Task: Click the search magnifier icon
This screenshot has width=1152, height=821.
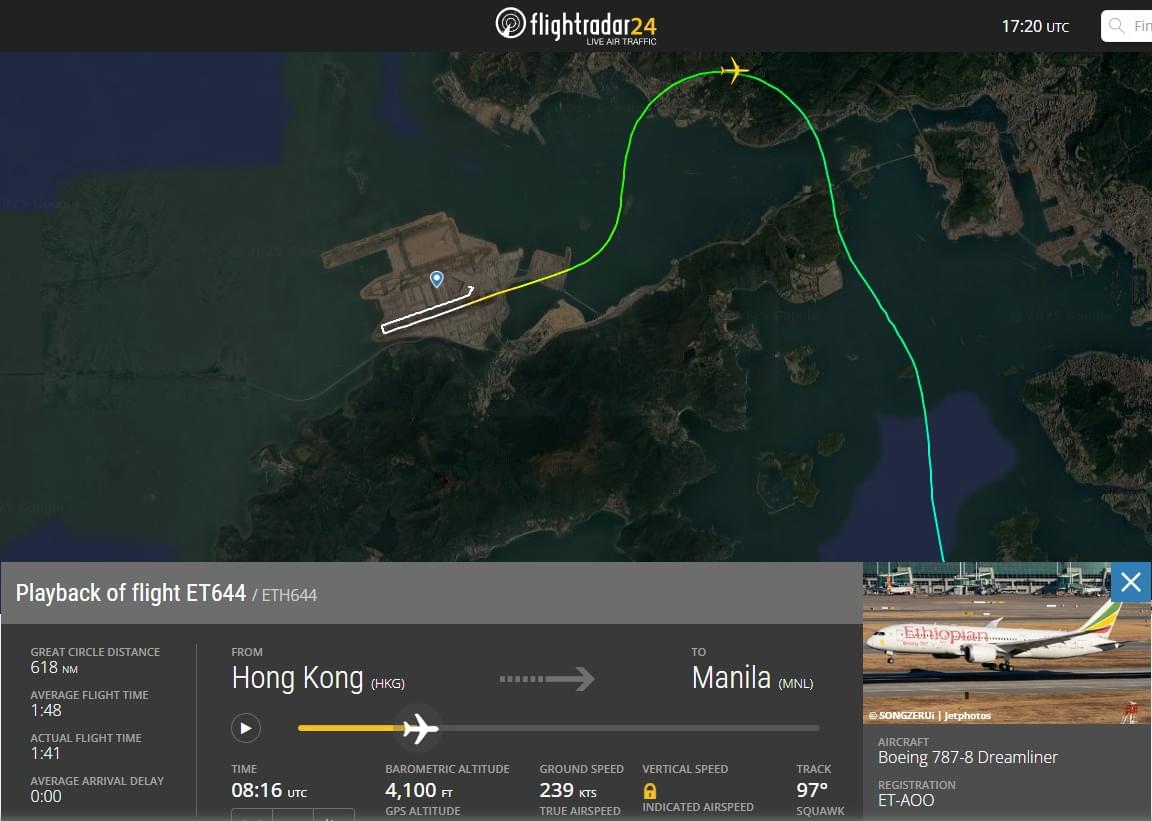Action: tap(1117, 26)
